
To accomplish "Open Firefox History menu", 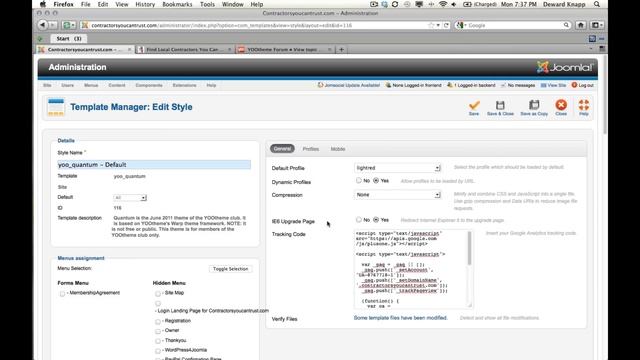I will point(145,4).
